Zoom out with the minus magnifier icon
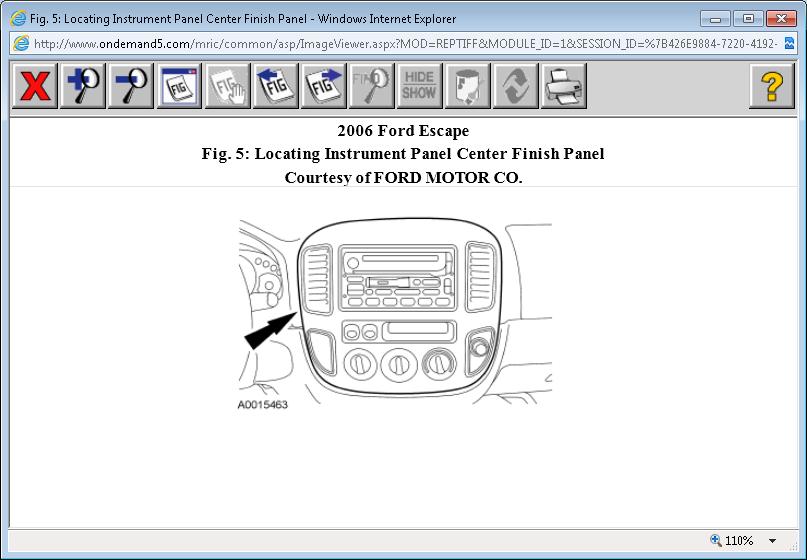 point(131,86)
